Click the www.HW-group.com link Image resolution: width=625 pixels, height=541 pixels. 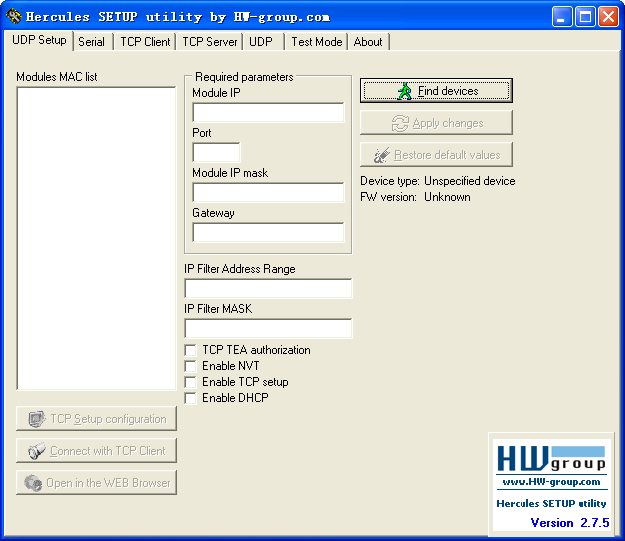pos(552,482)
